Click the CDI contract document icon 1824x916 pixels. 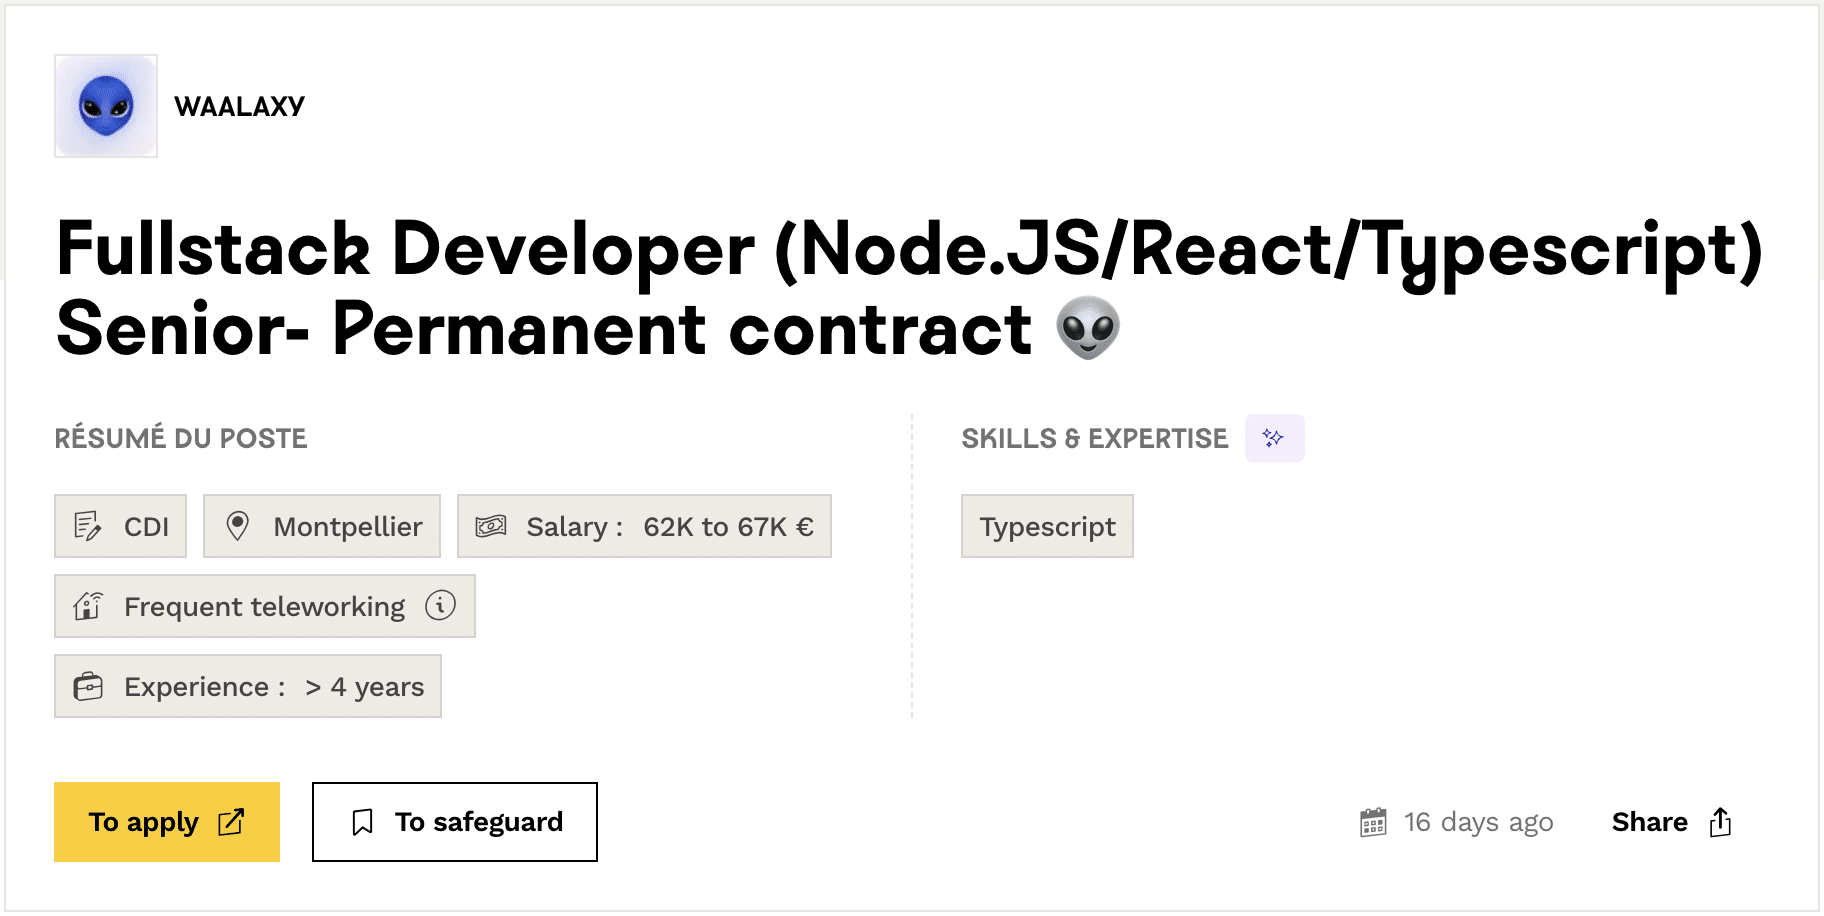pyautogui.click(x=88, y=526)
